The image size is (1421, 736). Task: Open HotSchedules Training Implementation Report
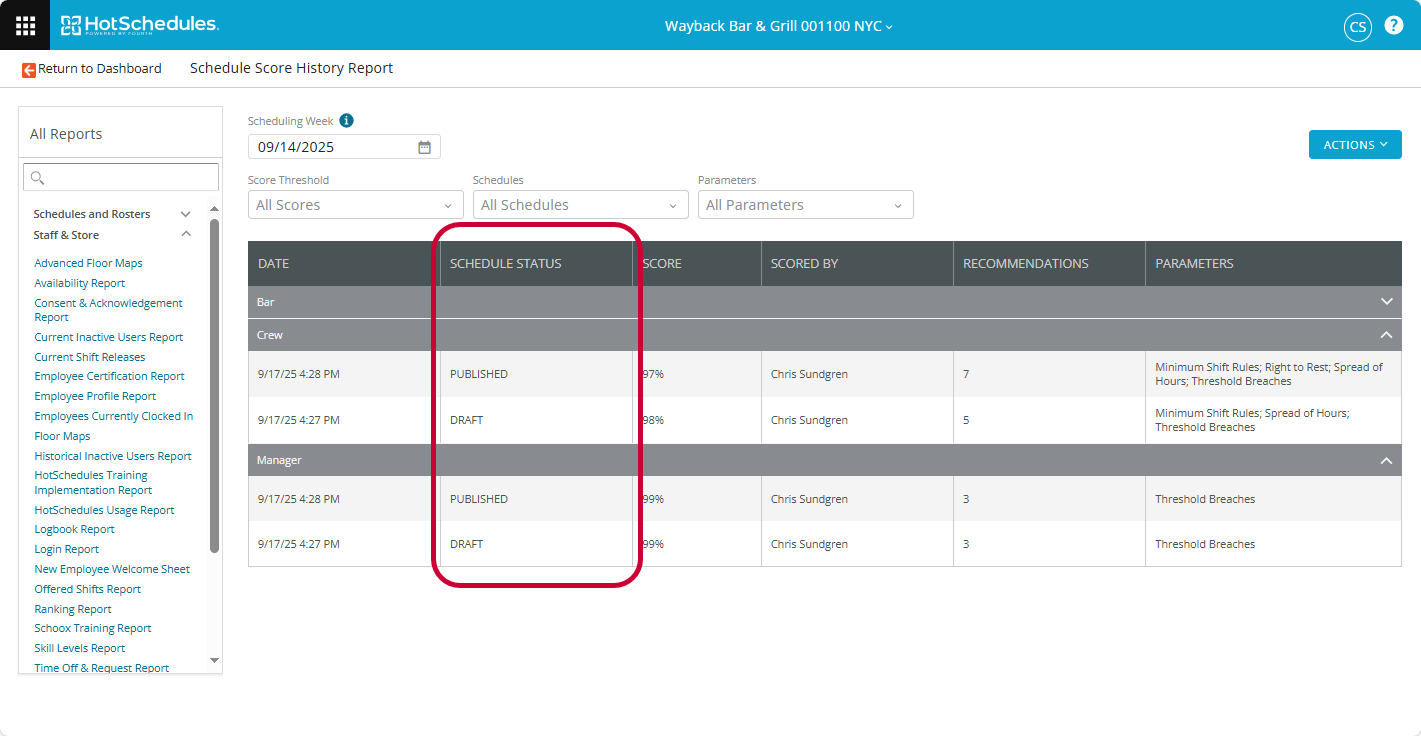point(93,483)
